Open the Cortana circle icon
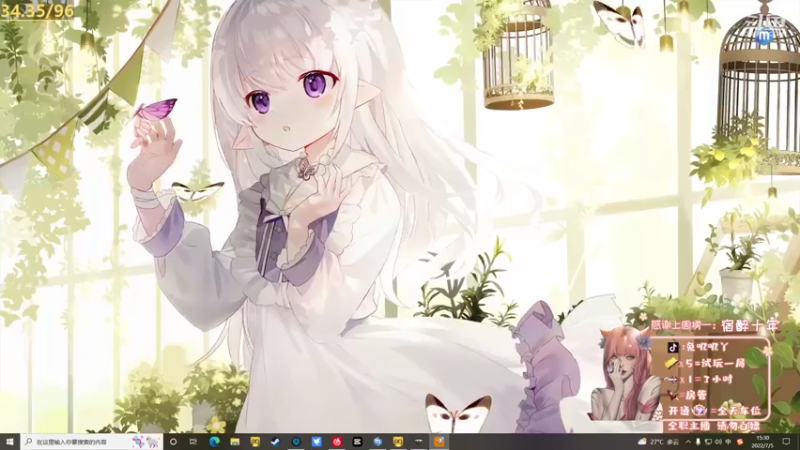800x450 pixels. pyautogui.click(x=173, y=442)
